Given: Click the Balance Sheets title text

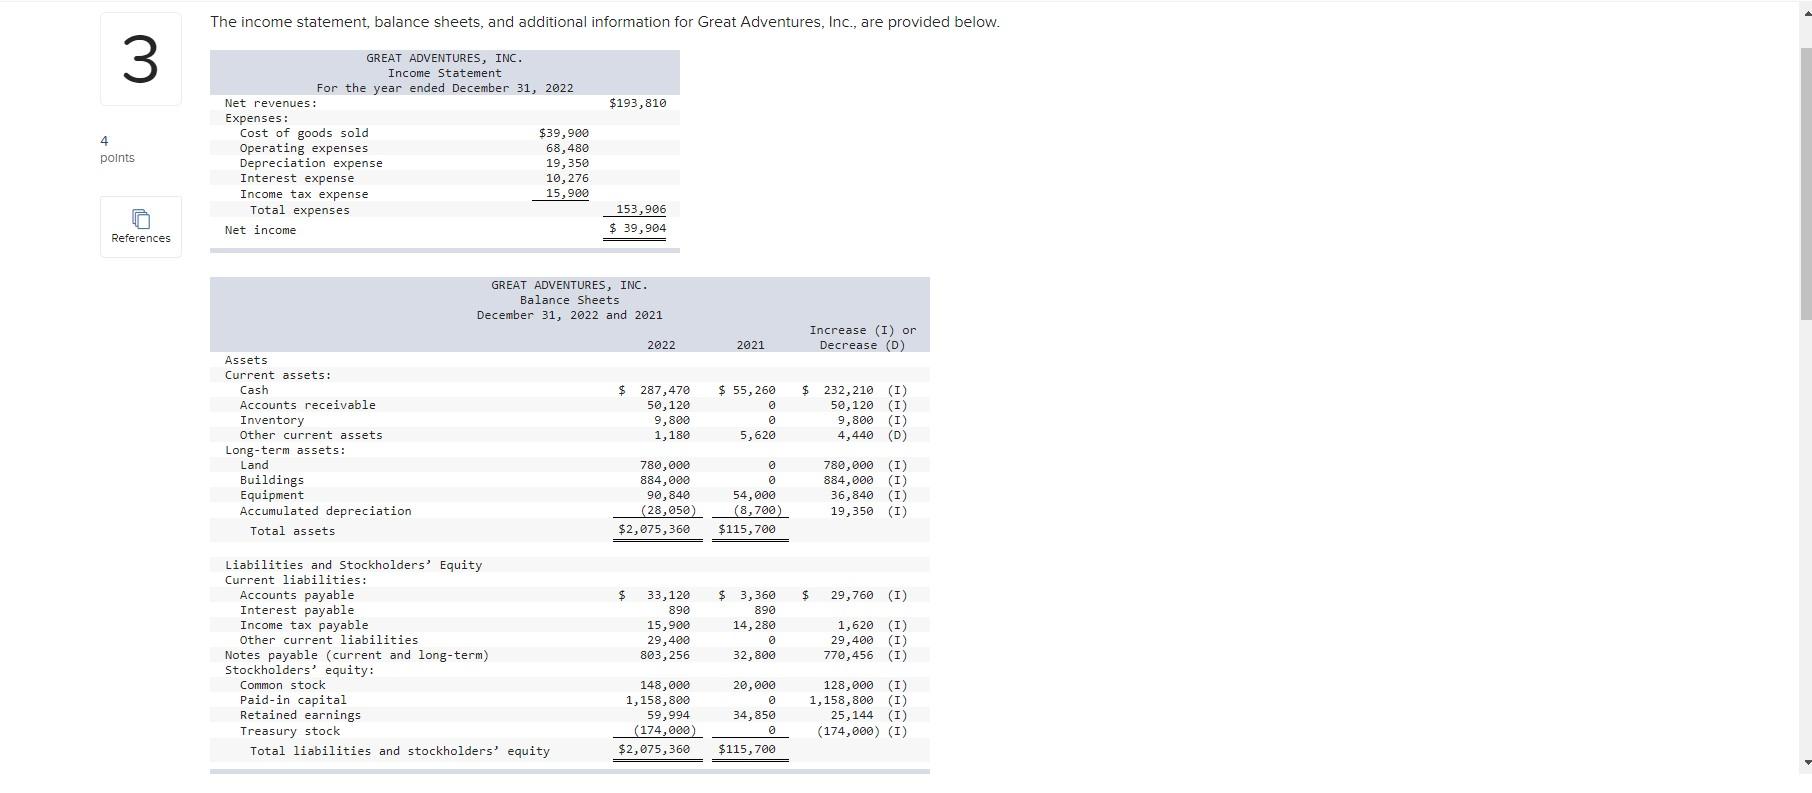Looking at the screenshot, I should point(569,300).
